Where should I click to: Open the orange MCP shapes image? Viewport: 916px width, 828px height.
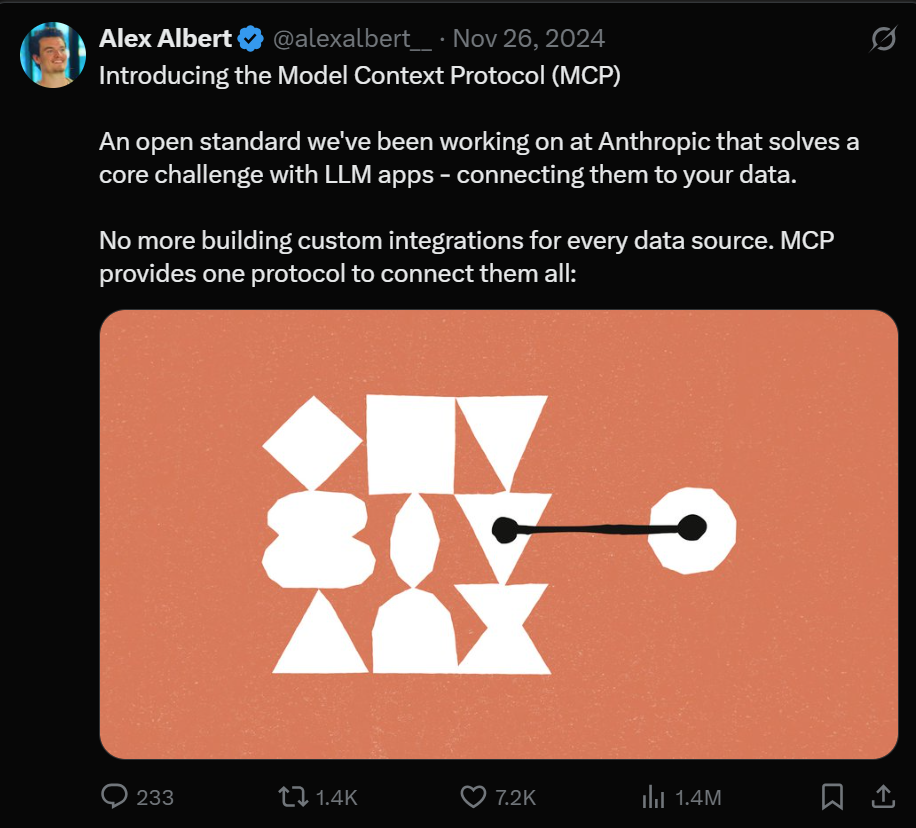coord(498,534)
